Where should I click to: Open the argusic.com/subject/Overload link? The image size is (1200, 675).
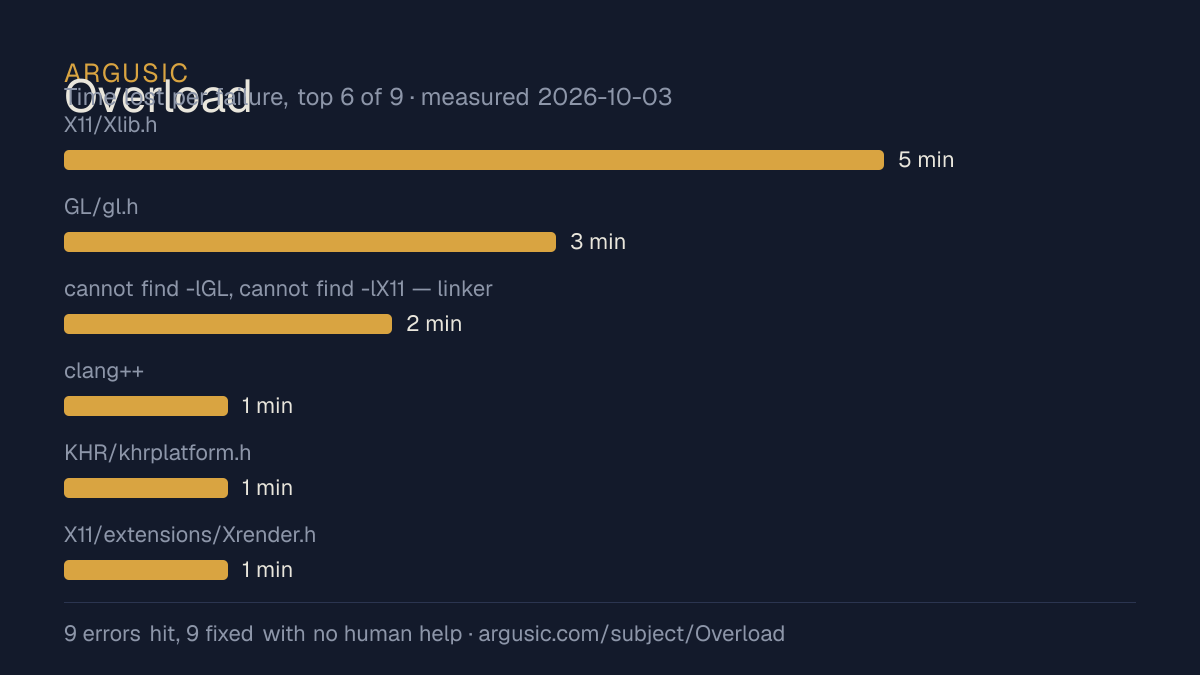coord(632,634)
